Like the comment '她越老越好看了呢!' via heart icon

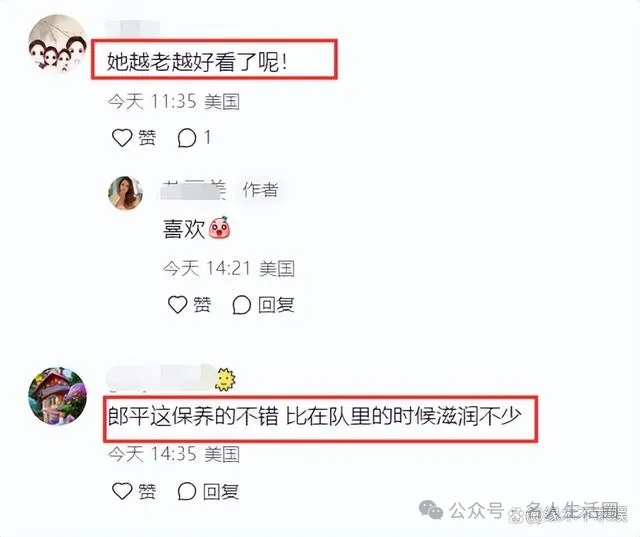coord(122,138)
